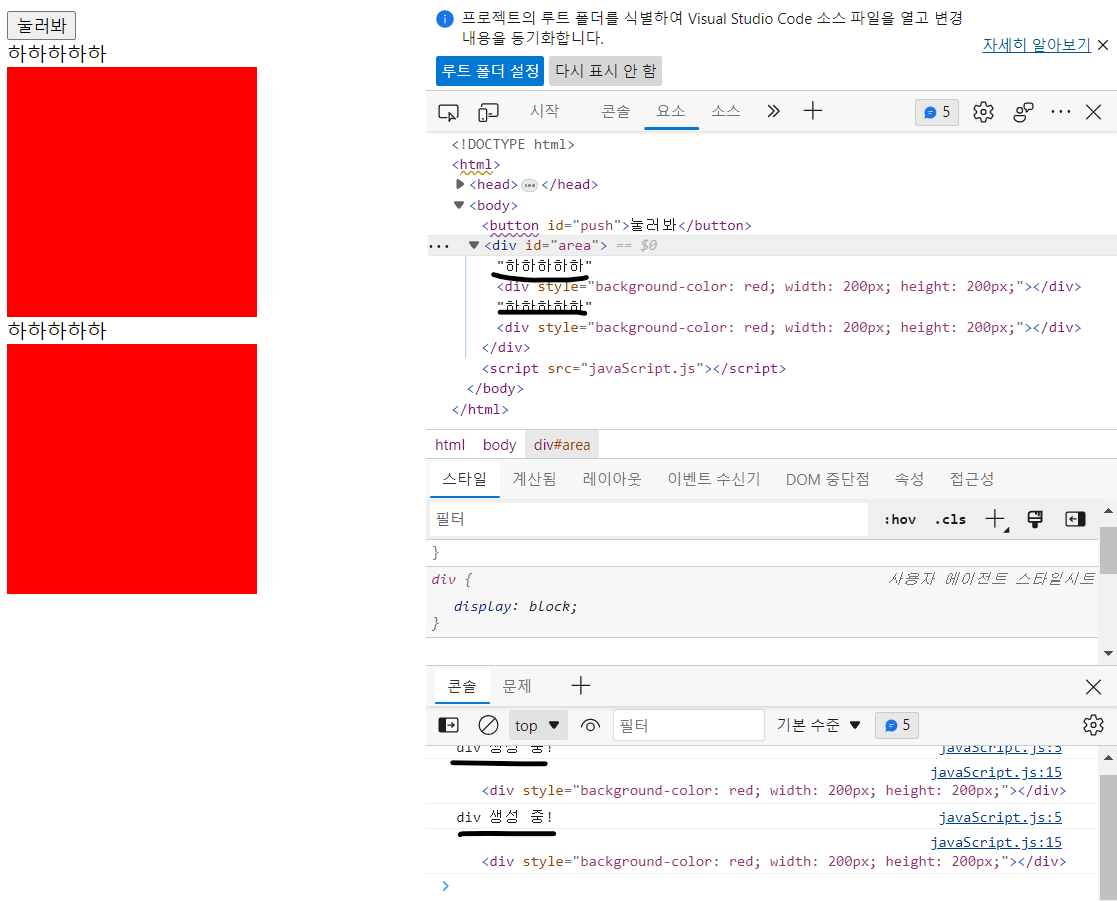Open the 이벤트 수신기 pane tab

pyautogui.click(x=714, y=479)
